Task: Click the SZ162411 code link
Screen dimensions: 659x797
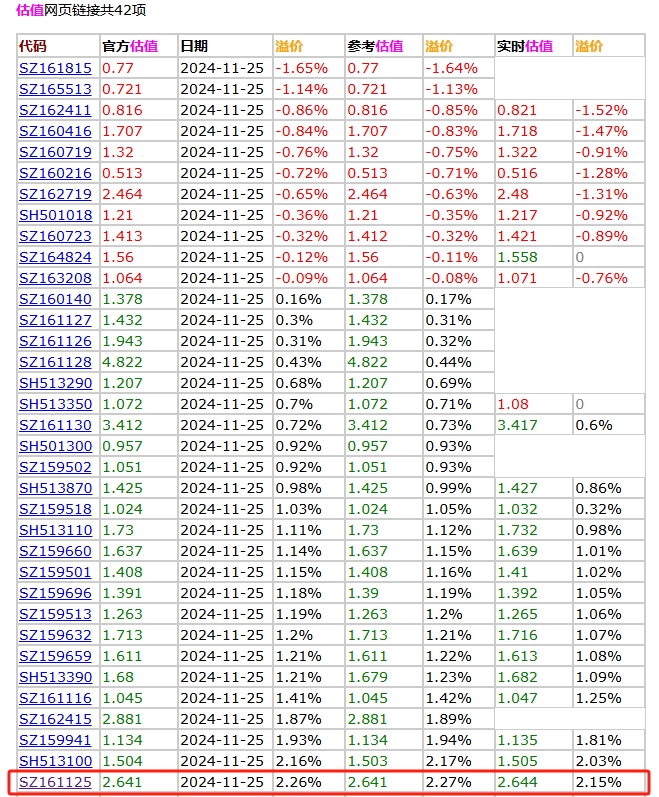Action: [55, 110]
